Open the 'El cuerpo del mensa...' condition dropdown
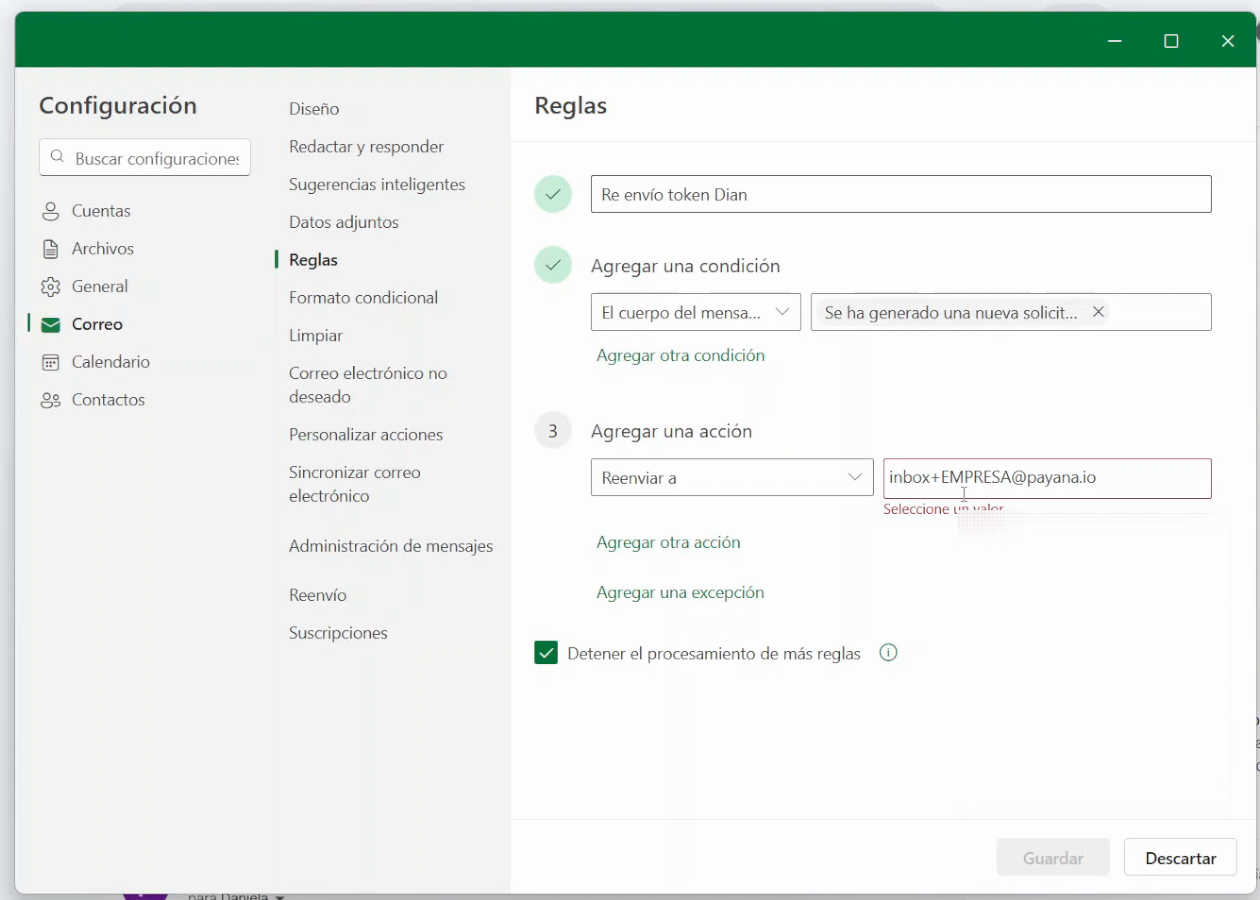1260x900 pixels. [696, 312]
